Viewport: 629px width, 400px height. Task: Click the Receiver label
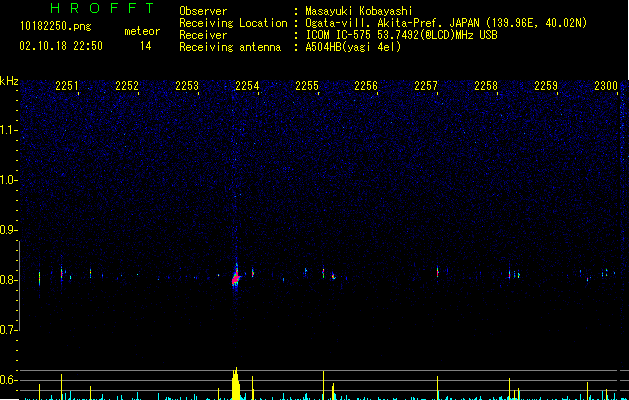[x=203, y=35]
